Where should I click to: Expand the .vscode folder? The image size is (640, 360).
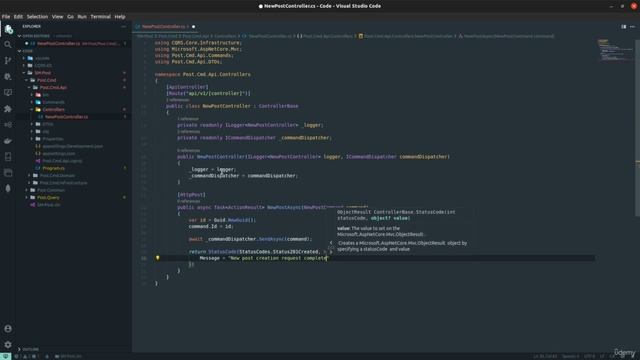pyautogui.click(x=42, y=58)
